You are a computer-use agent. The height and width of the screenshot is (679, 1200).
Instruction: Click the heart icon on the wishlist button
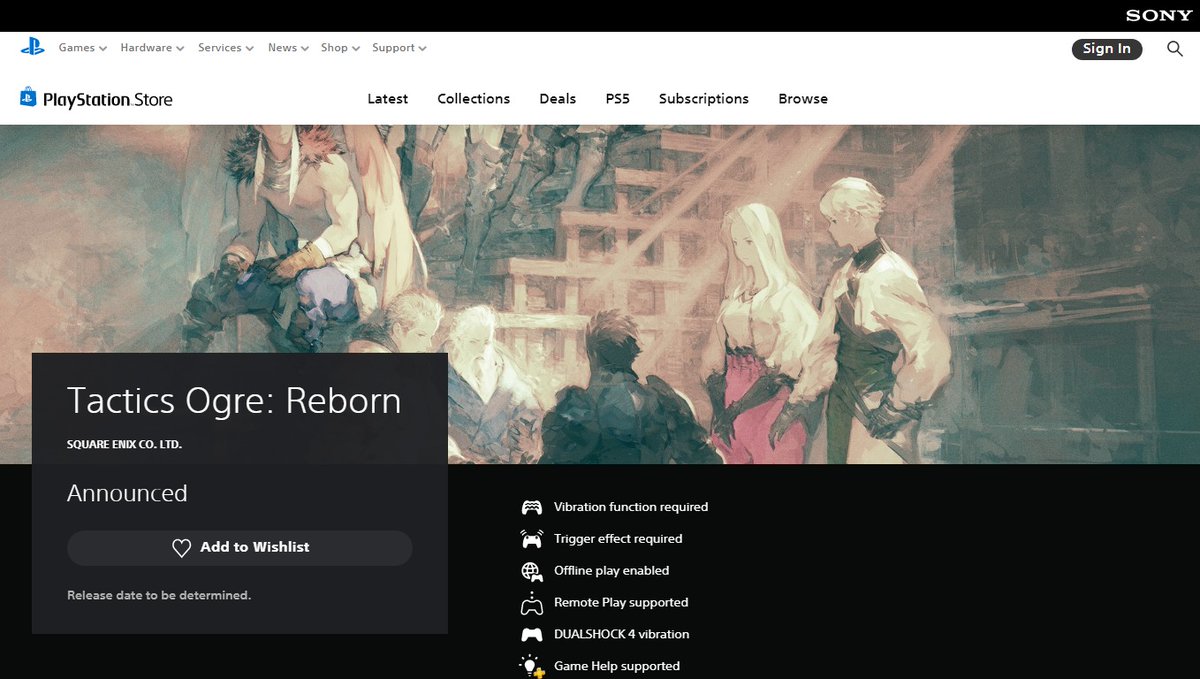click(181, 548)
